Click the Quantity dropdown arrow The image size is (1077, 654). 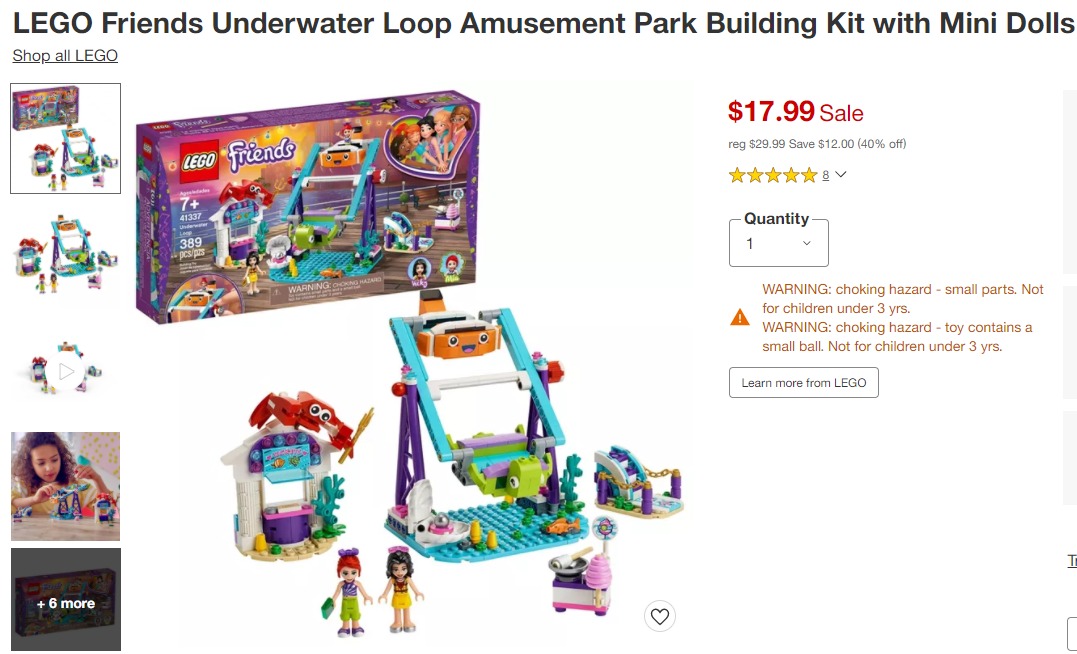point(807,243)
